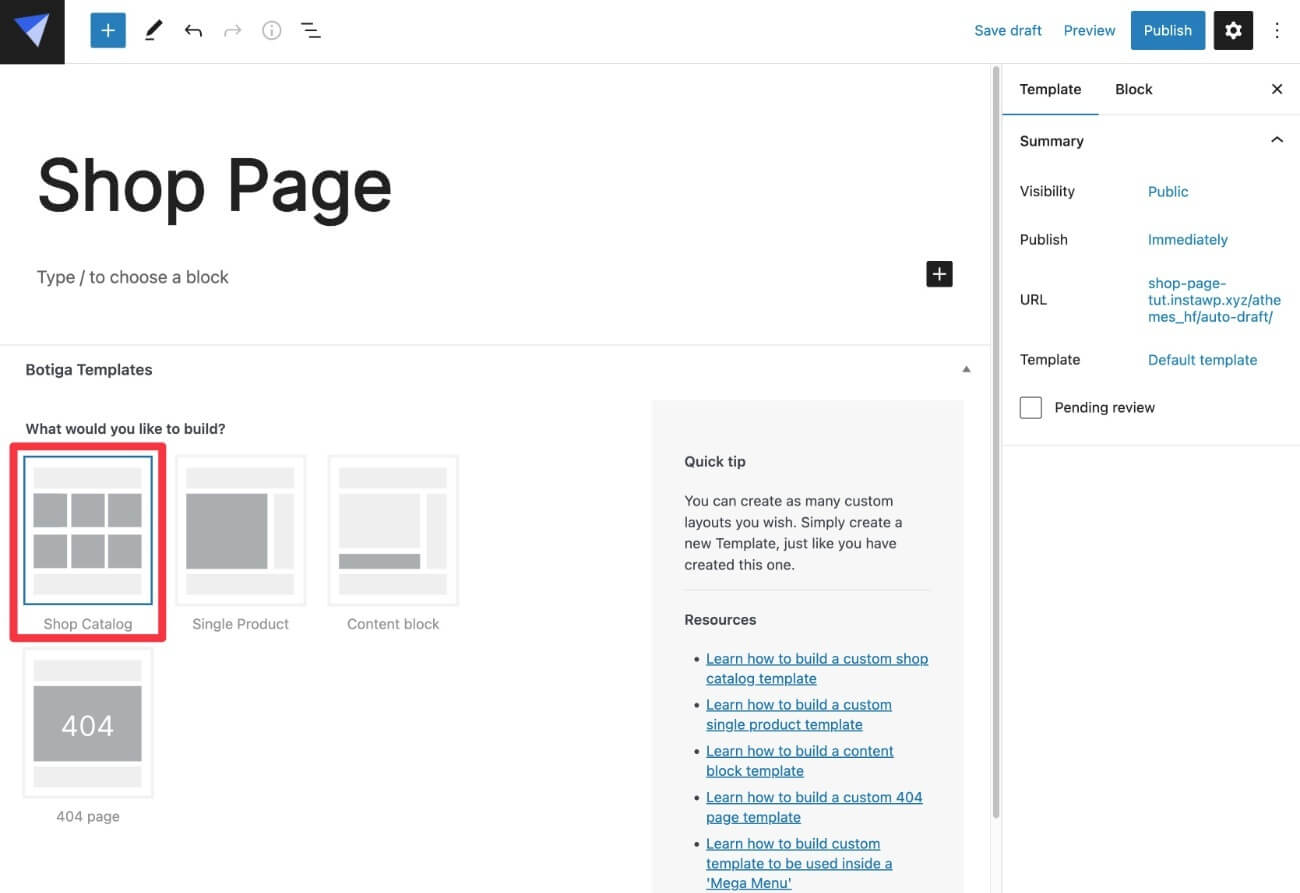The height and width of the screenshot is (893, 1300).
Task: Open 'build a content block template' link
Action: pyautogui.click(x=800, y=760)
